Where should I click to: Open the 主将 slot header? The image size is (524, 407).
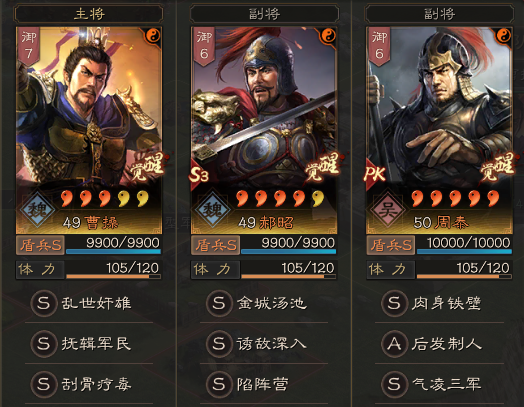(x=89, y=14)
